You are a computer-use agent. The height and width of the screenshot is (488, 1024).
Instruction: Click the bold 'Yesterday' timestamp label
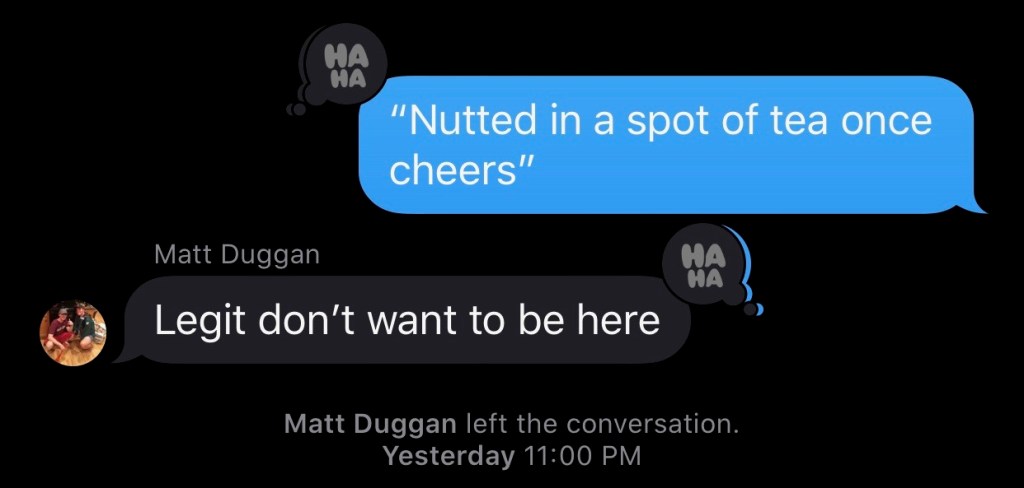[x=449, y=456]
